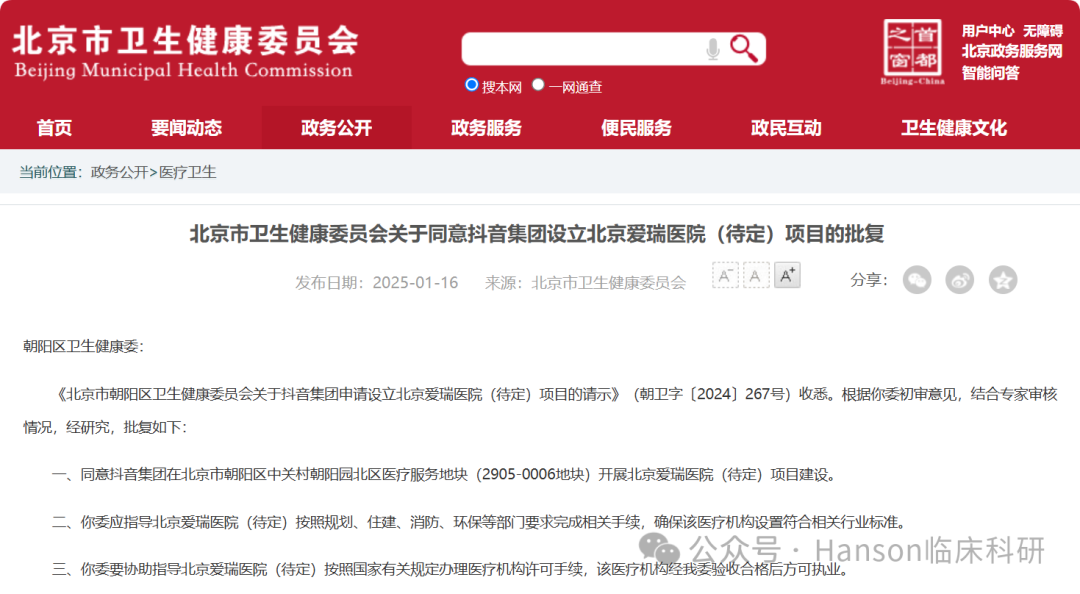Share the article via WeChat icon

(917, 280)
